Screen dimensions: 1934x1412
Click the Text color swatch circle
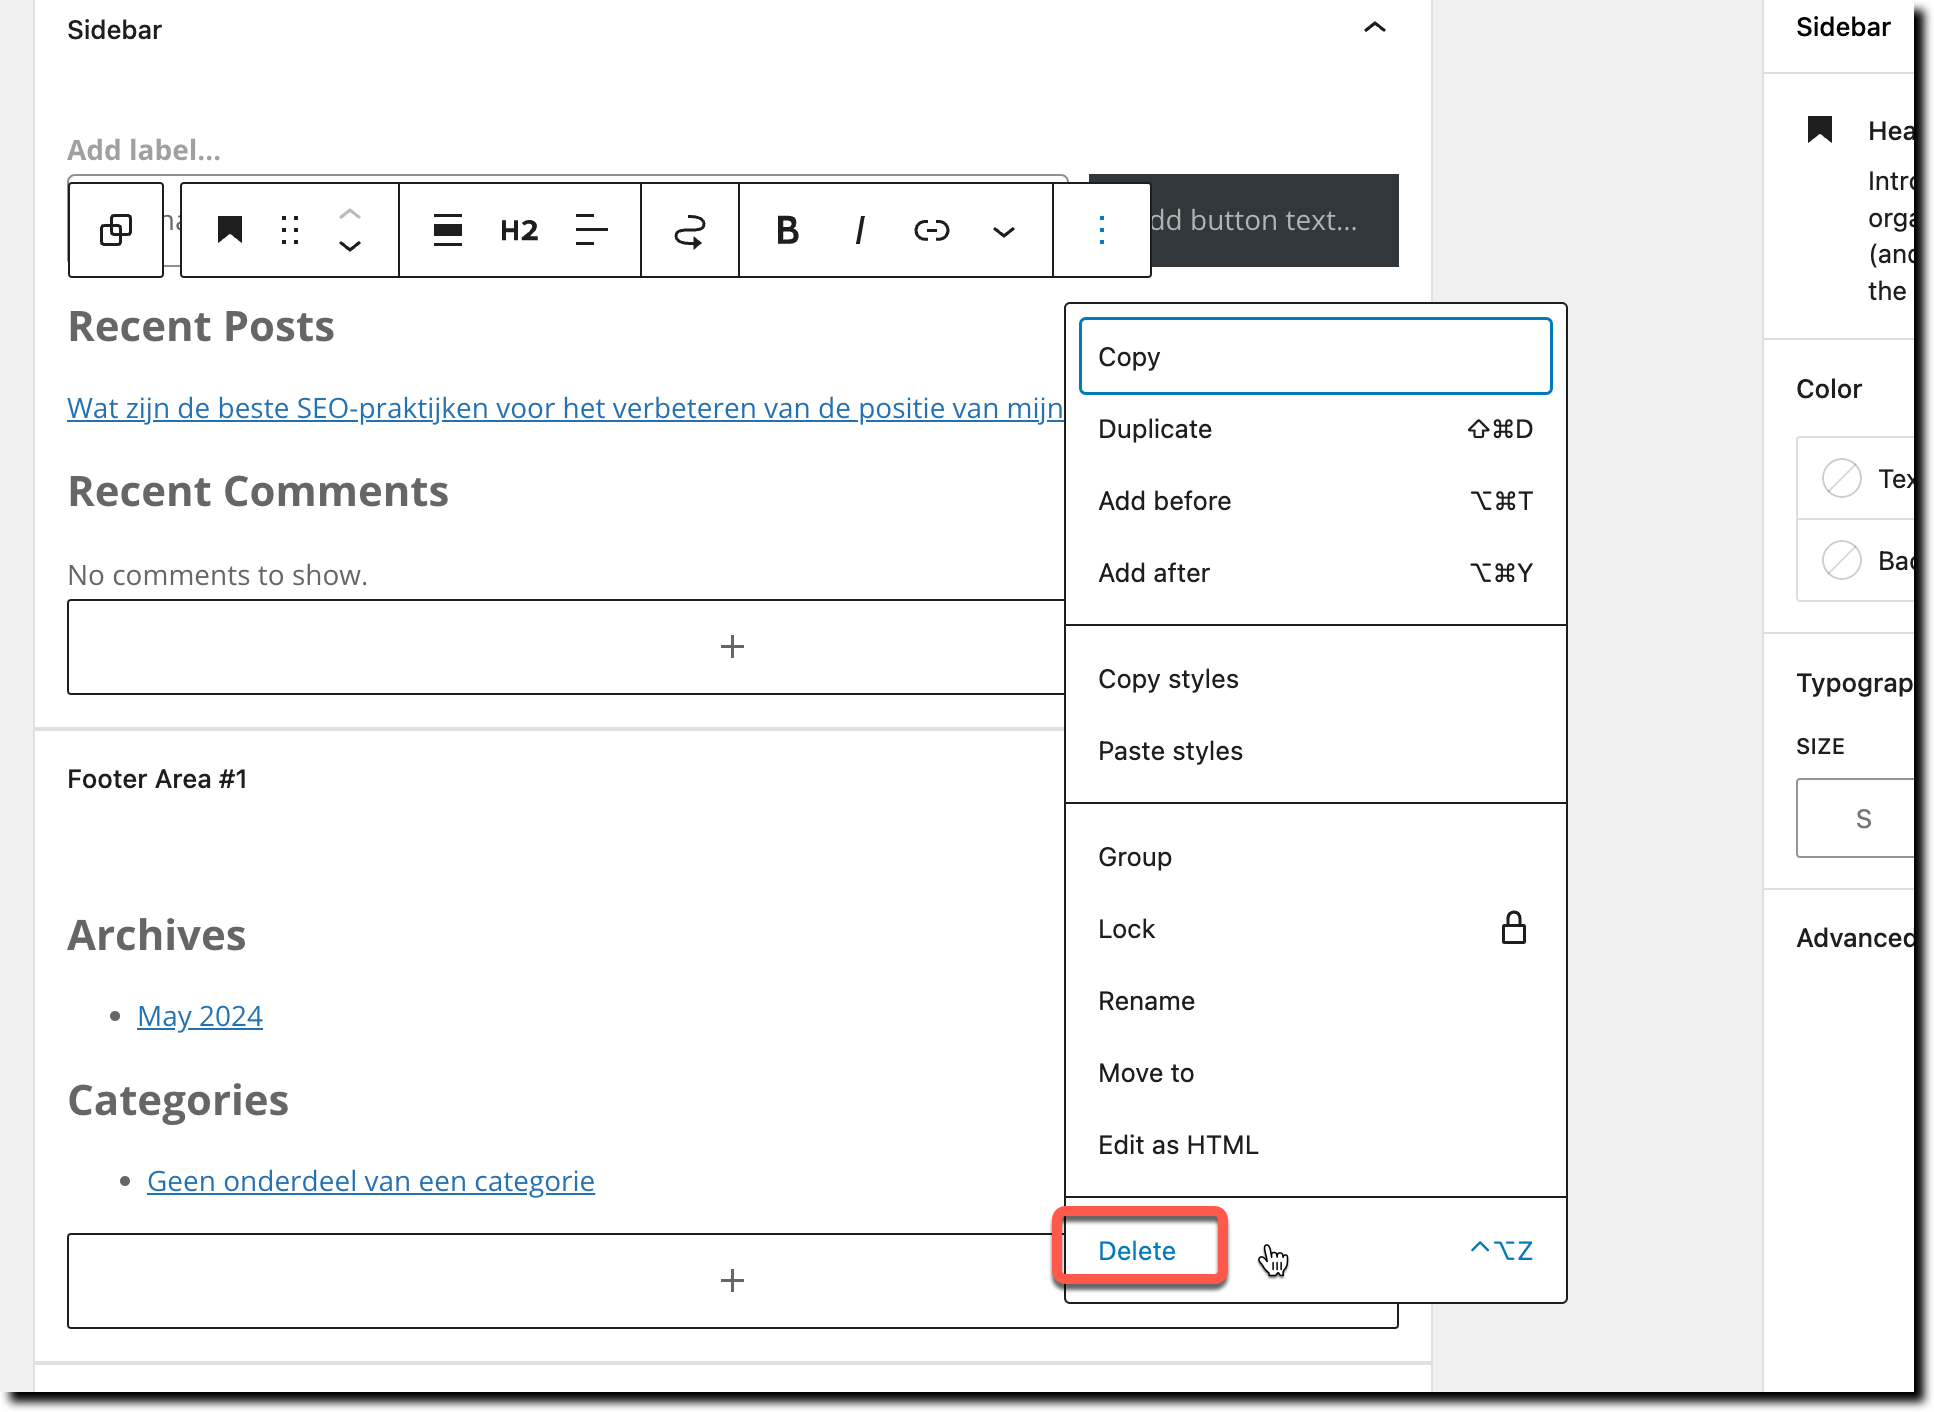1841,478
